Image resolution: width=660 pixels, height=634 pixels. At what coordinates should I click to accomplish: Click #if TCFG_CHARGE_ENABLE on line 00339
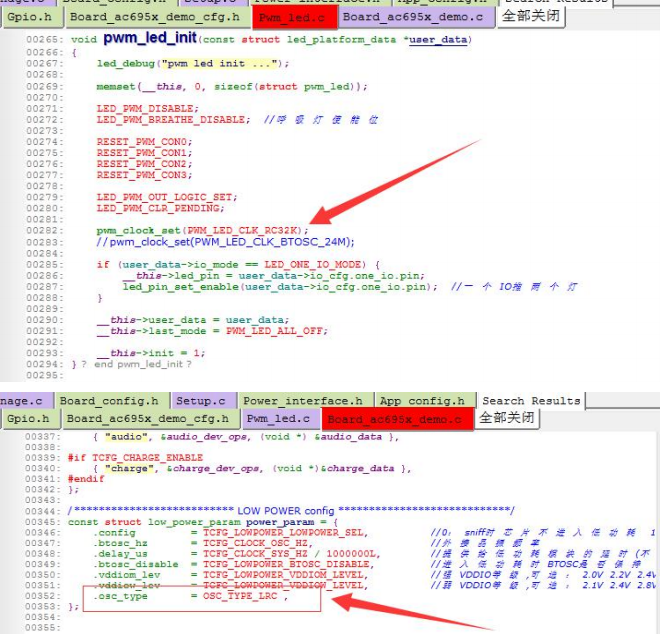point(135,458)
